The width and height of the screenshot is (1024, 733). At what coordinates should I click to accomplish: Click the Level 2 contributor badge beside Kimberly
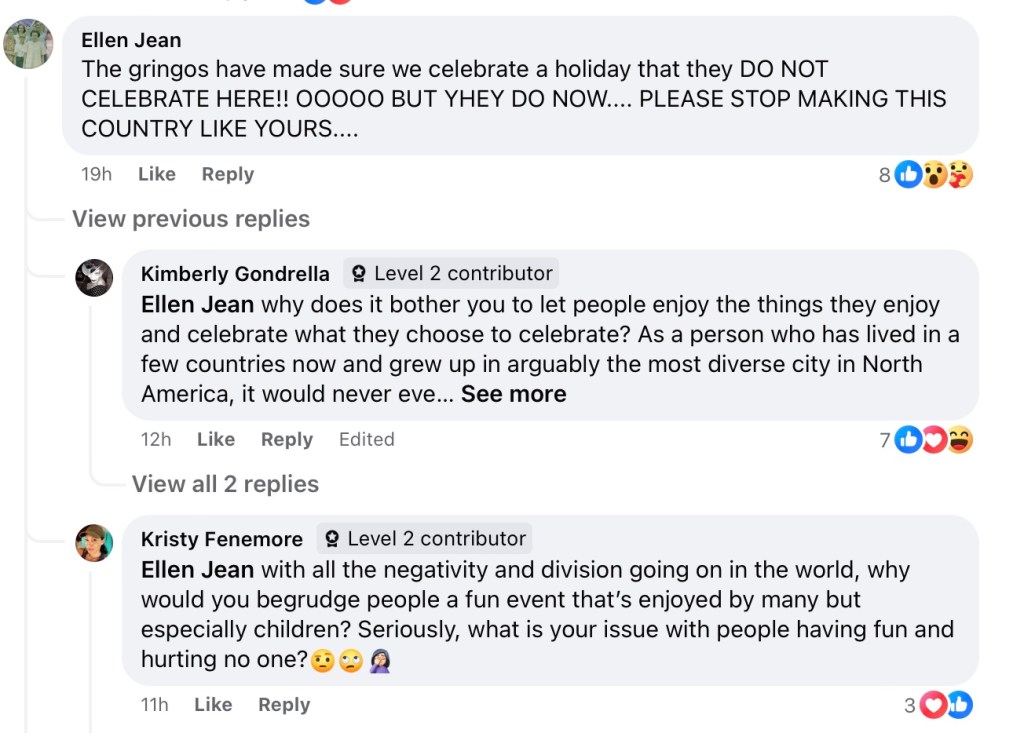(x=450, y=274)
